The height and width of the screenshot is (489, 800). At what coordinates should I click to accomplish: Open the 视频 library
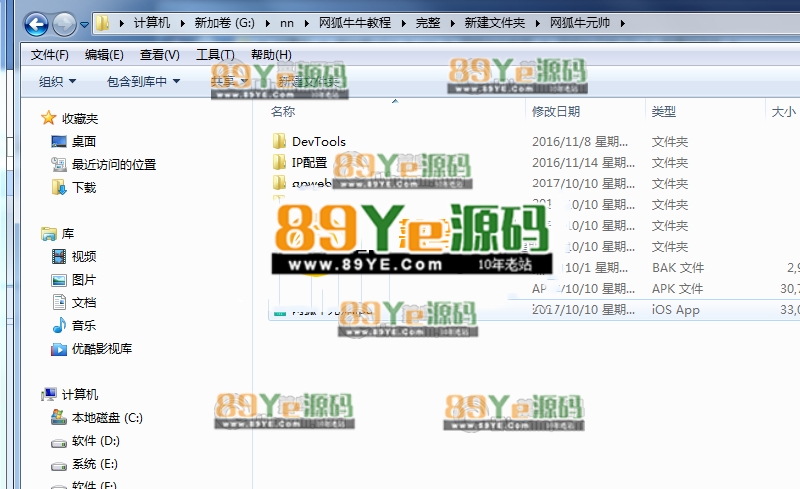tap(84, 256)
